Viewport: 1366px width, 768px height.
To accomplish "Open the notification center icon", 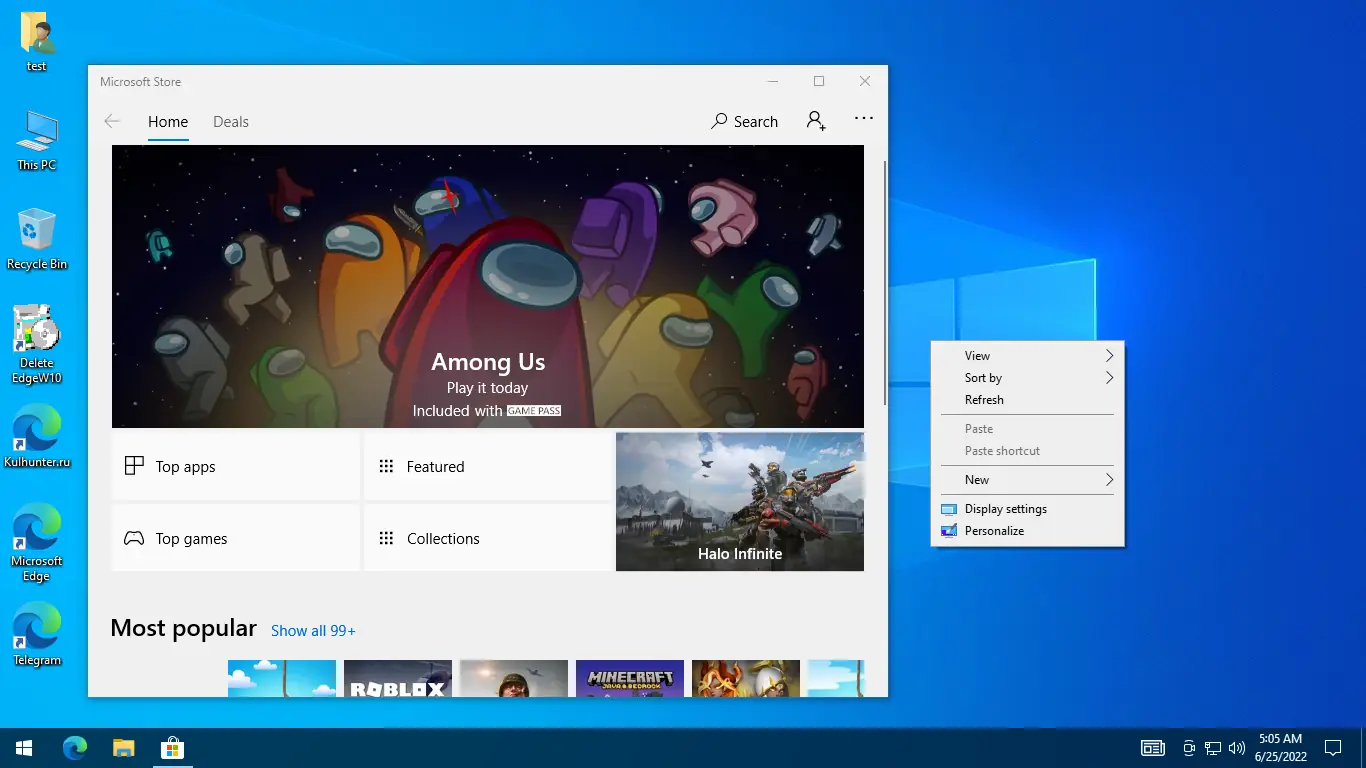I will pyautogui.click(x=1333, y=748).
